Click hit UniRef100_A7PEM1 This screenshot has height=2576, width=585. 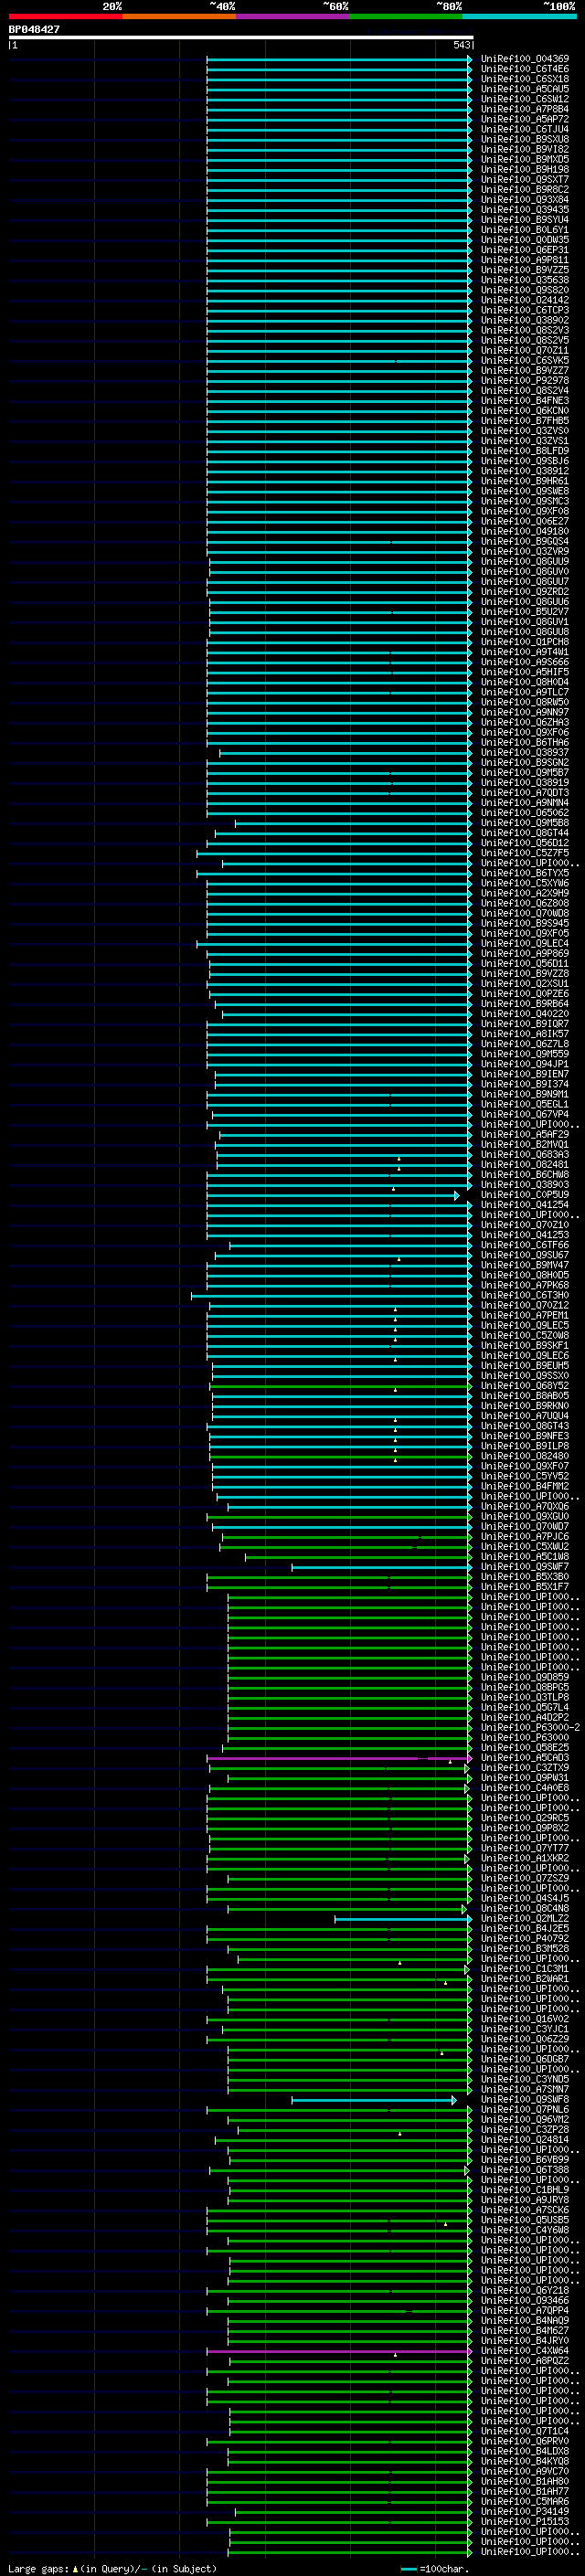[x=524, y=1316]
